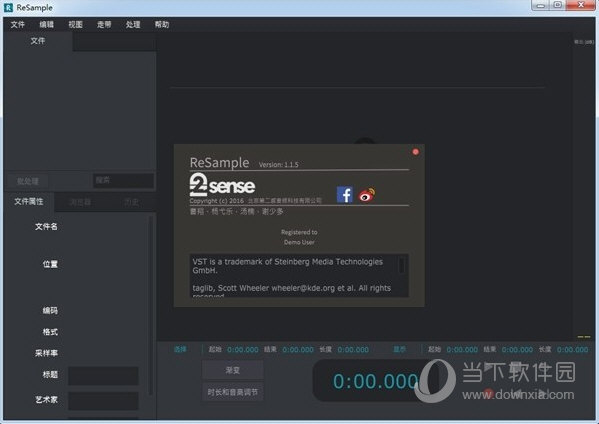This screenshot has width=599, height=424.
Task: Maximize the ReSample window
Action: pyautogui.click(x=558, y=5)
